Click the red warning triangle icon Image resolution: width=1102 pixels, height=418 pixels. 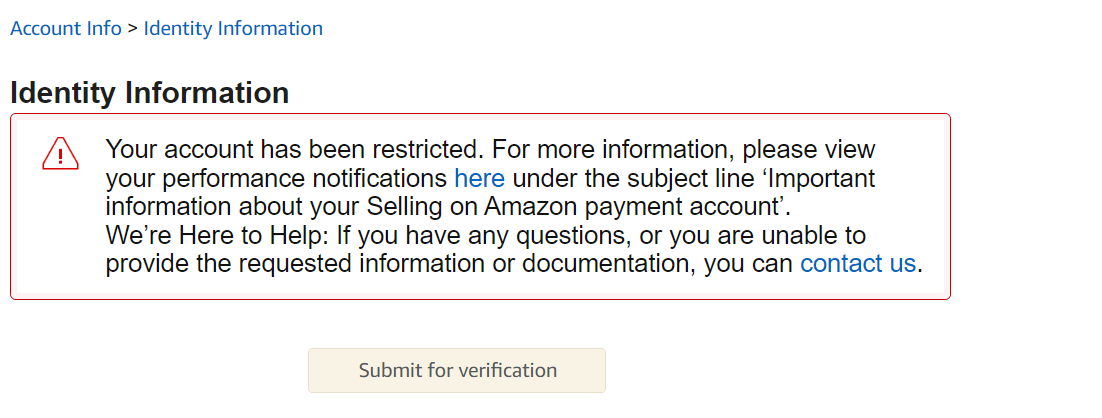click(x=60, y=154)
